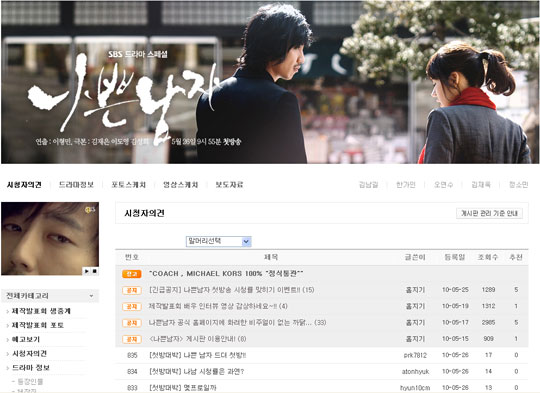Click the 공지 badge beside the 긴급공지 post
Viewport: 540px width, 393px height.
click(132, 290)
